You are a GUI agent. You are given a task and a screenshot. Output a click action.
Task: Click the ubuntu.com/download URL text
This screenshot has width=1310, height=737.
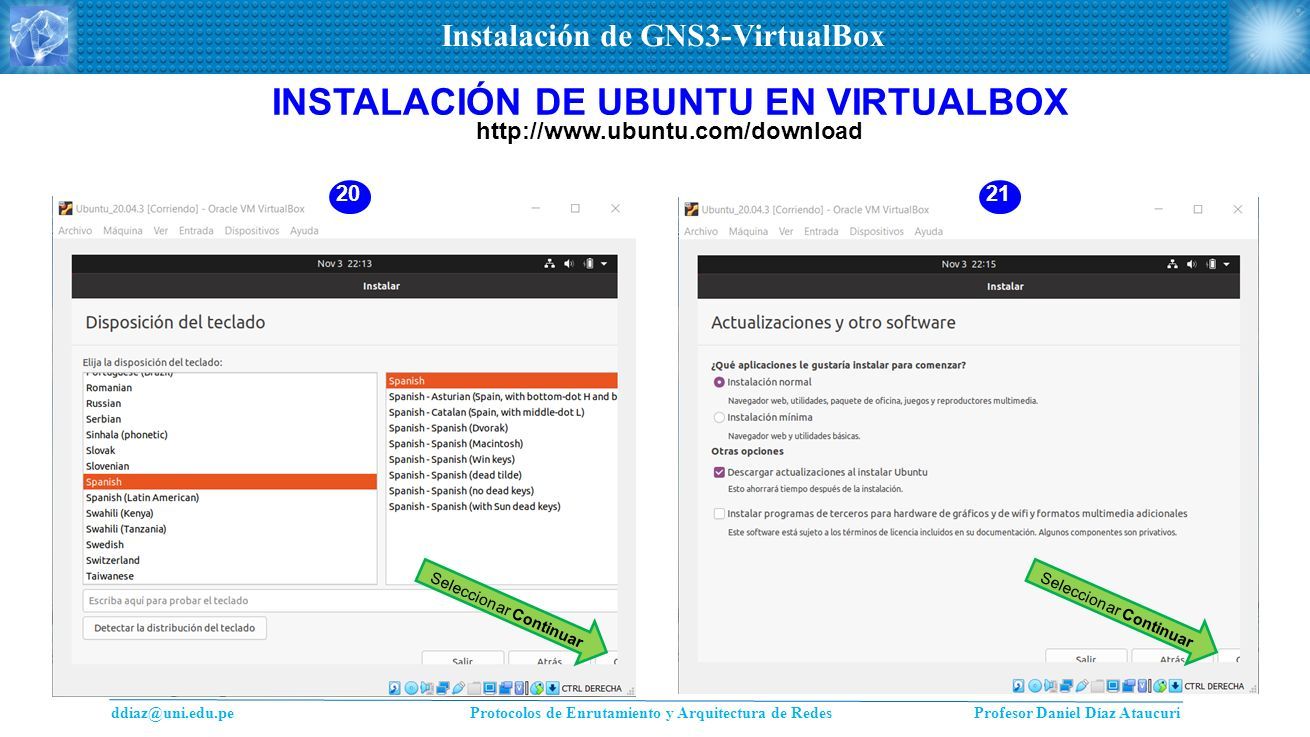point(669,131)
